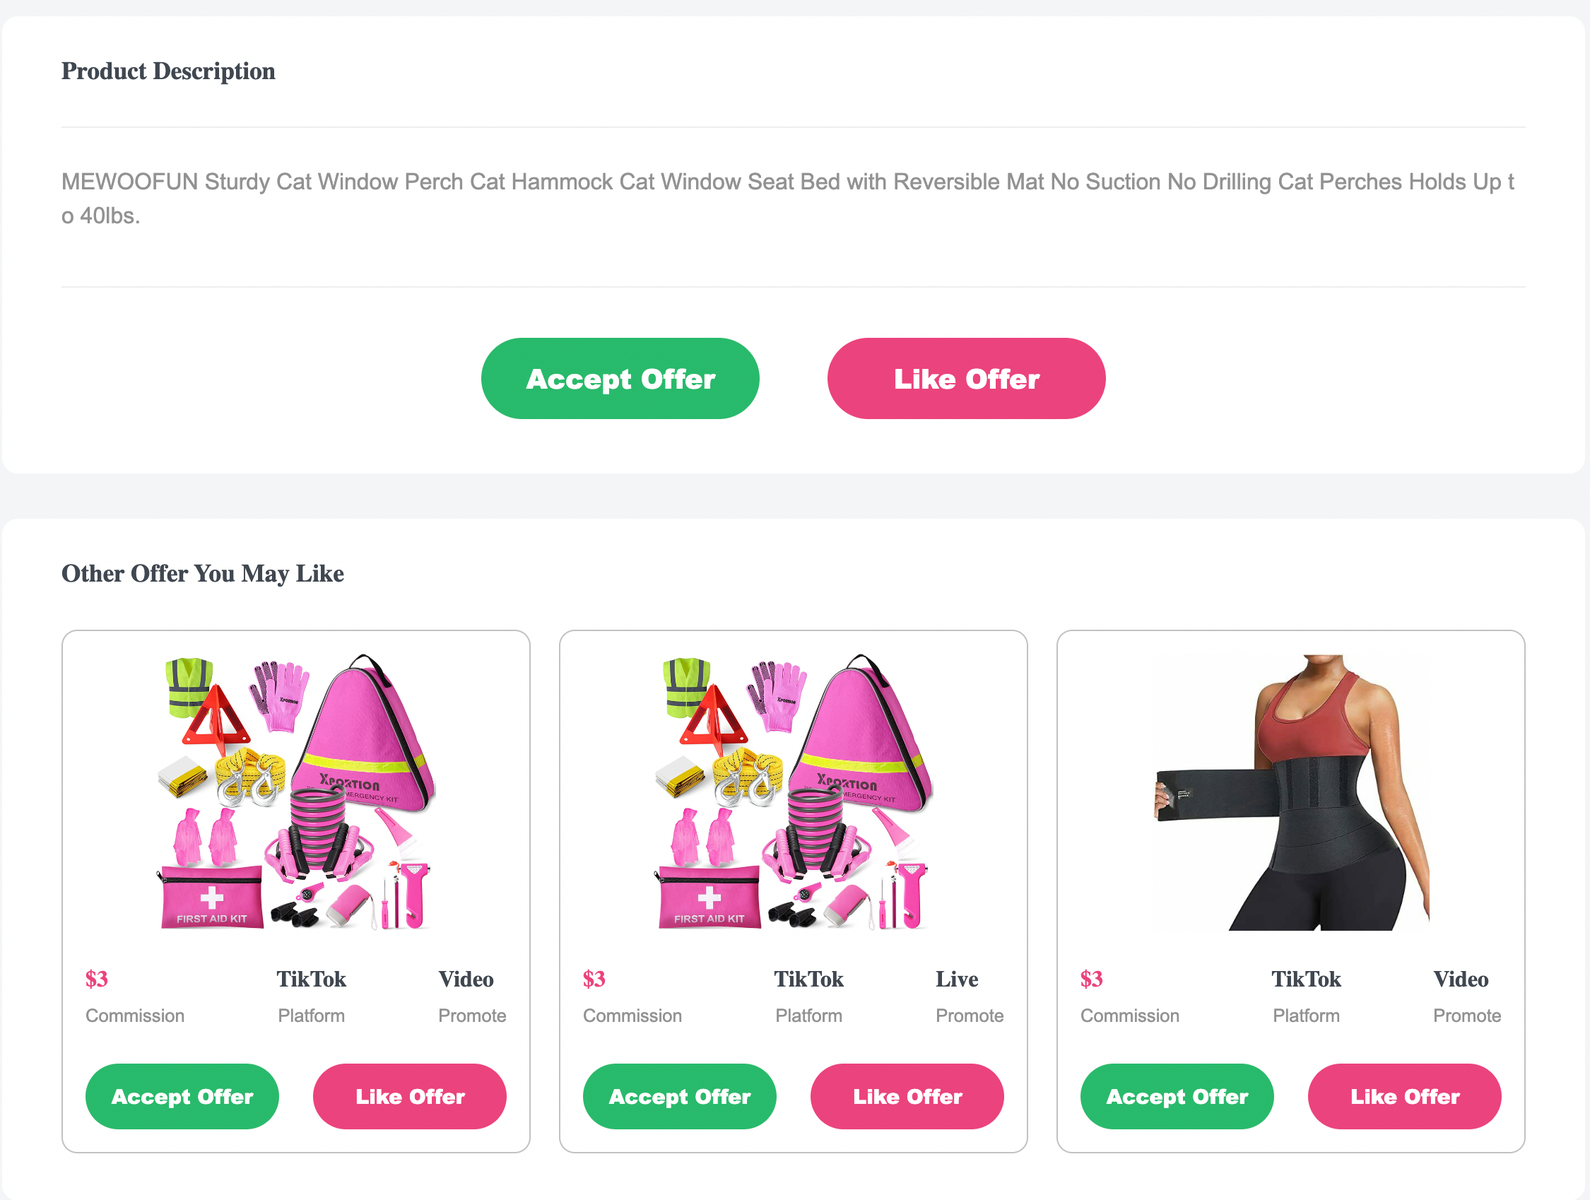This screenshot has width=1590, height=1200.
Task: Click the Video promote label on the waist trainer card
Action: pyautogui.click(x=1461, y=979)
